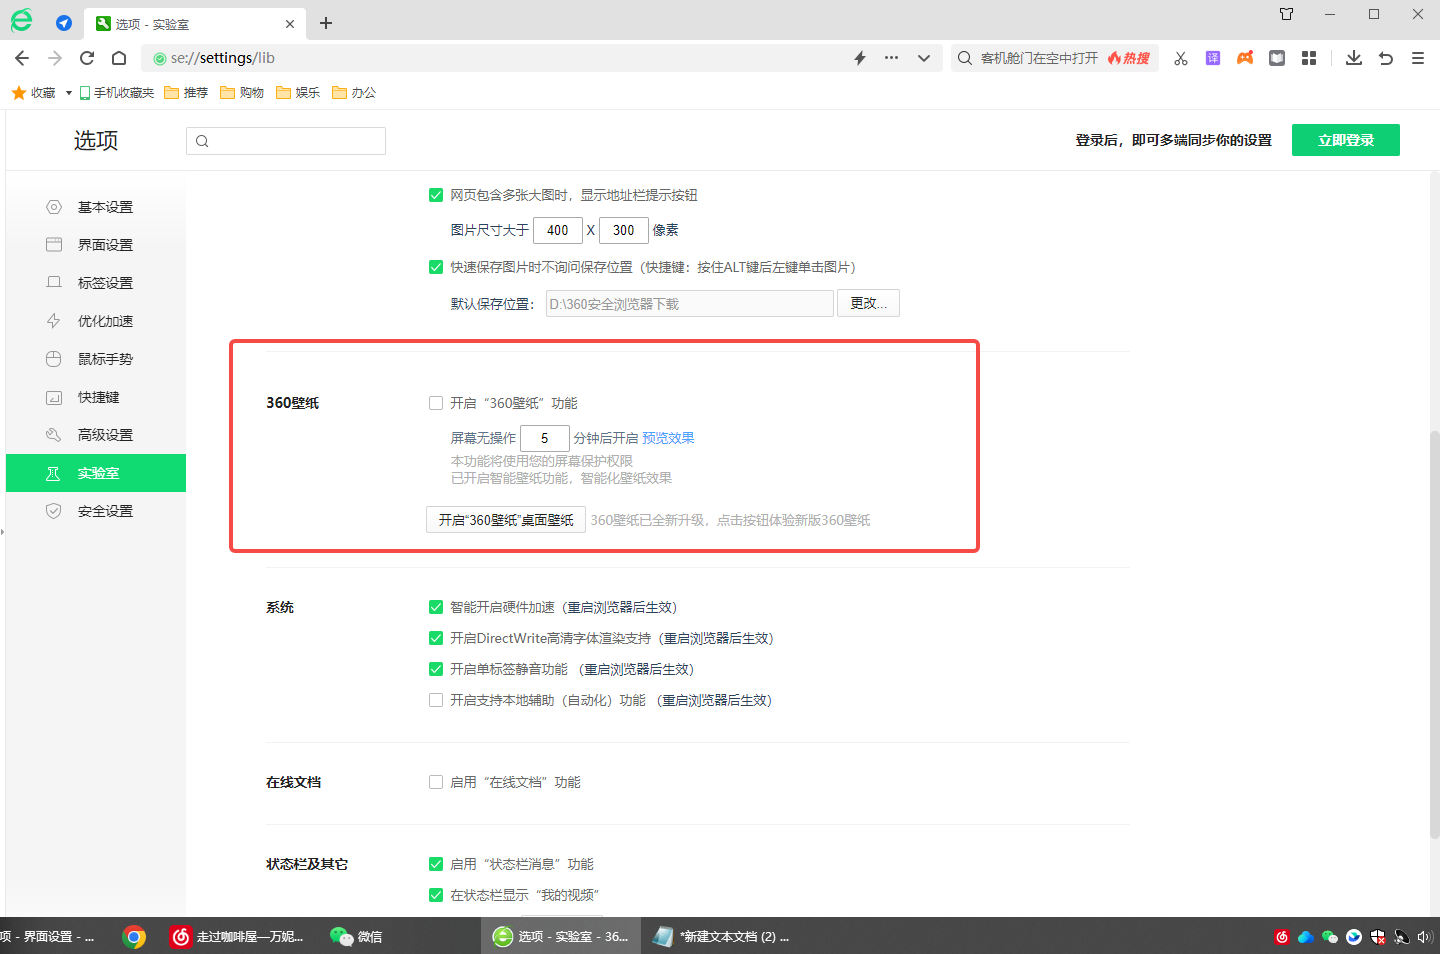Open the orange game controller icon

(1245, 58)
